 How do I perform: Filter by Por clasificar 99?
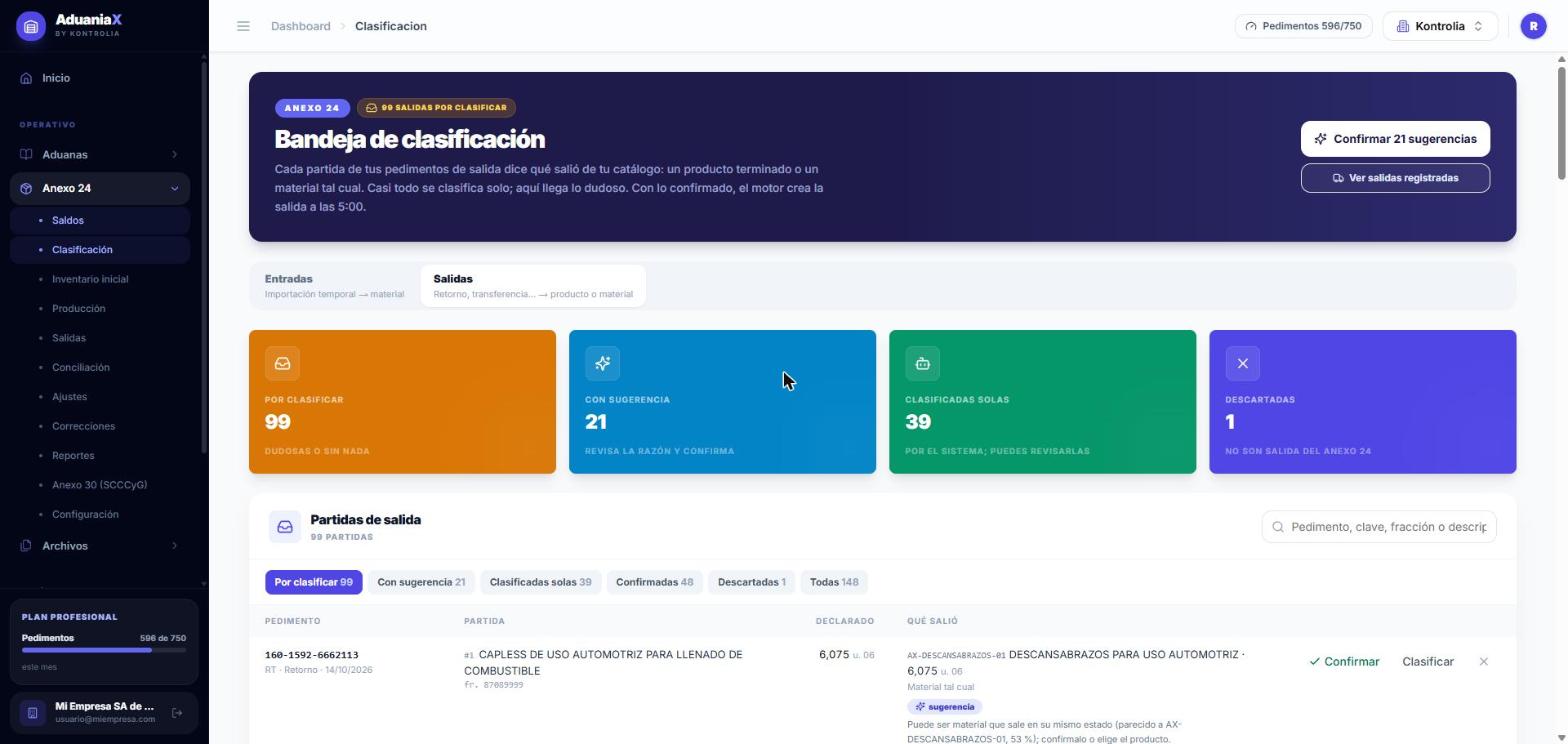point(314,582)
